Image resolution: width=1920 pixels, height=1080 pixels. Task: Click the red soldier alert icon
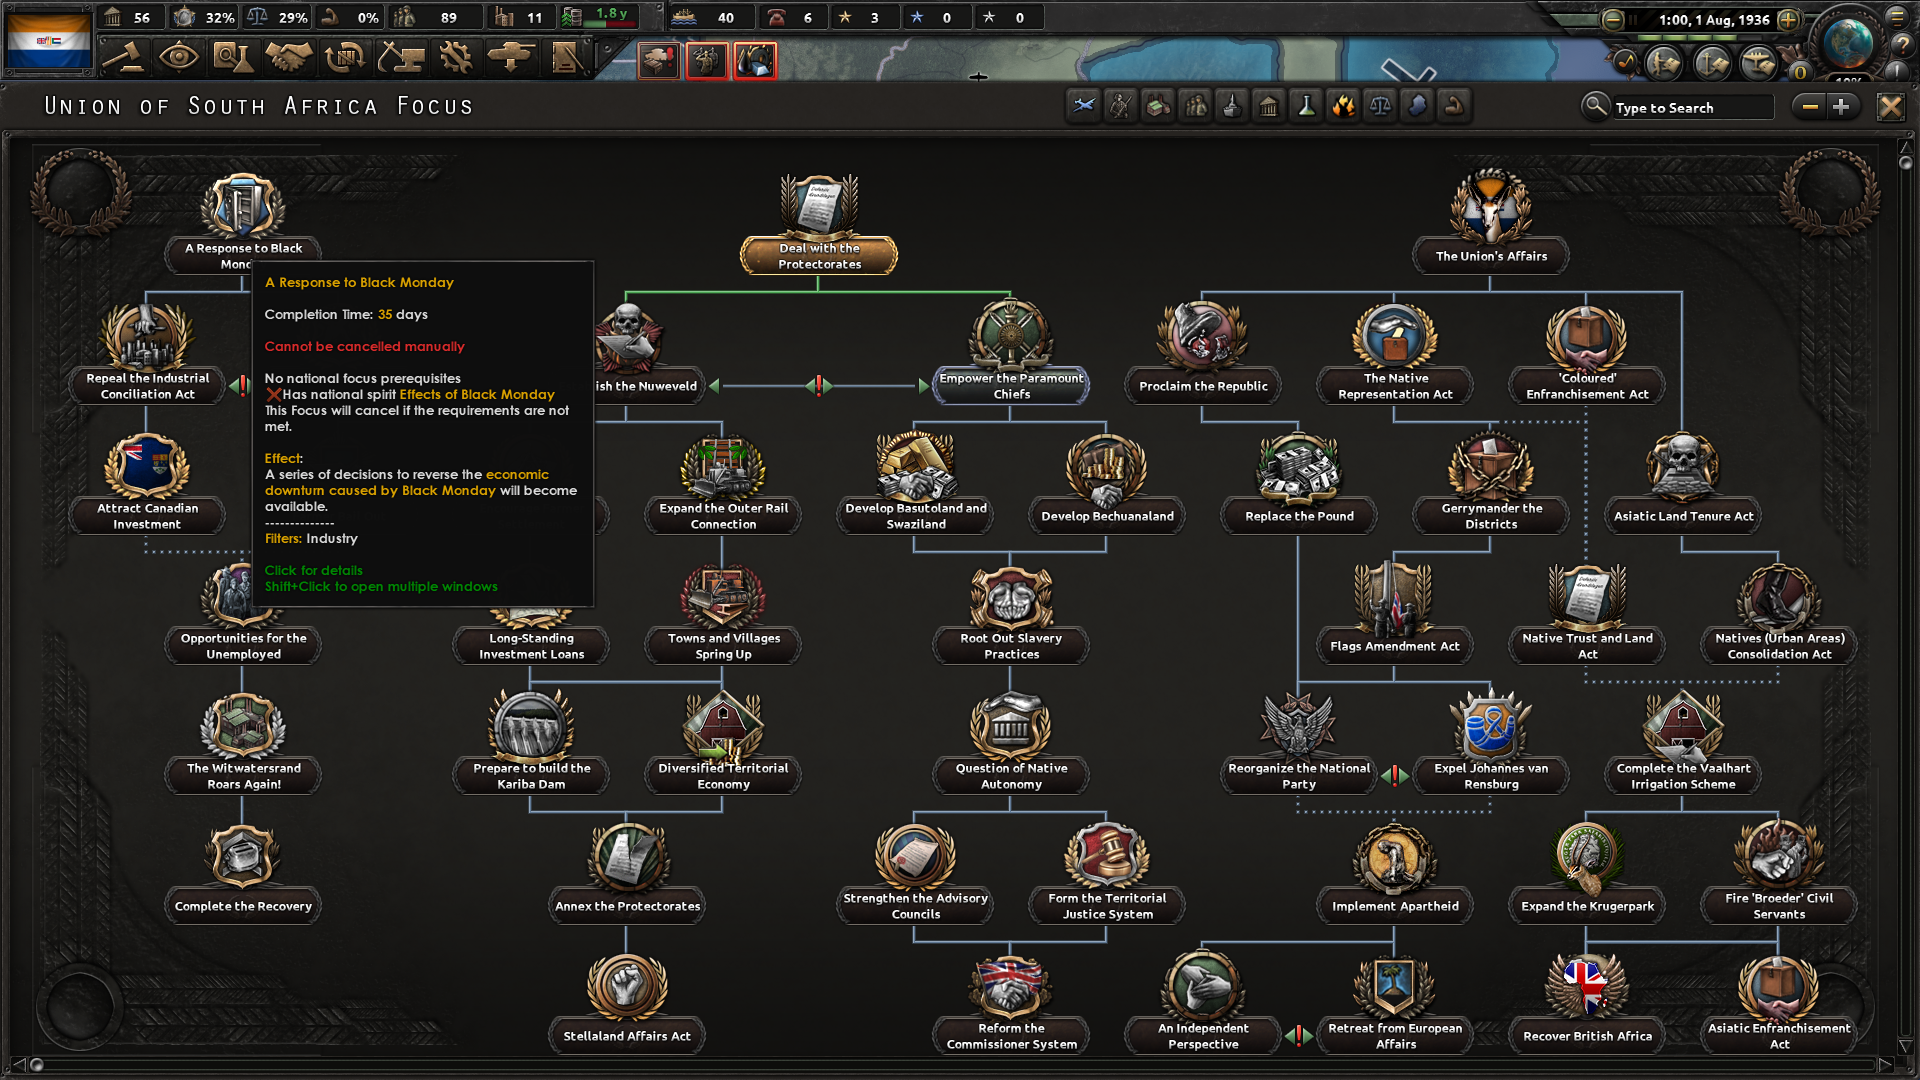coord(707,62)
